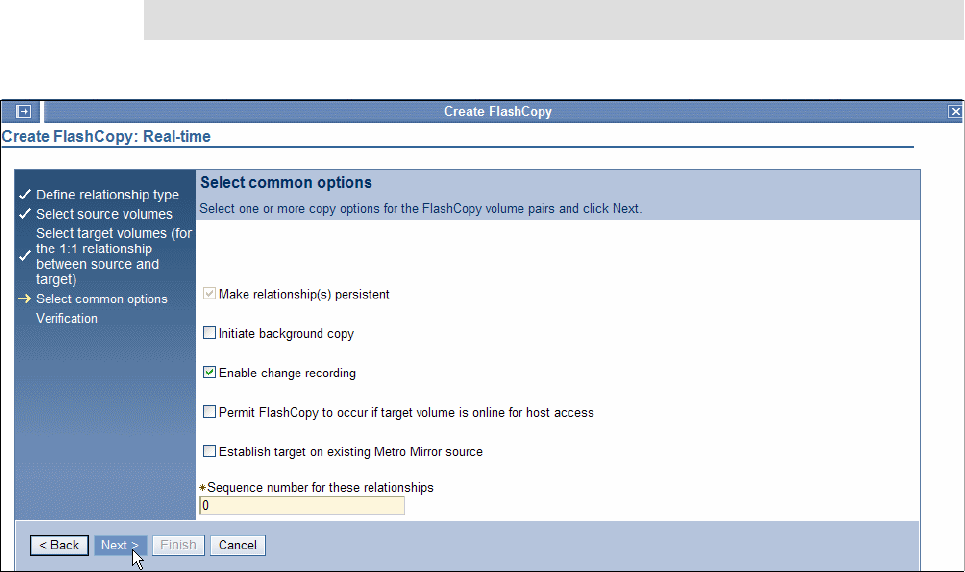Enable the Initiate background copy checkbox
Viewport: 965px width, 572px height.
pyautogui.click(x=209, y=333)
